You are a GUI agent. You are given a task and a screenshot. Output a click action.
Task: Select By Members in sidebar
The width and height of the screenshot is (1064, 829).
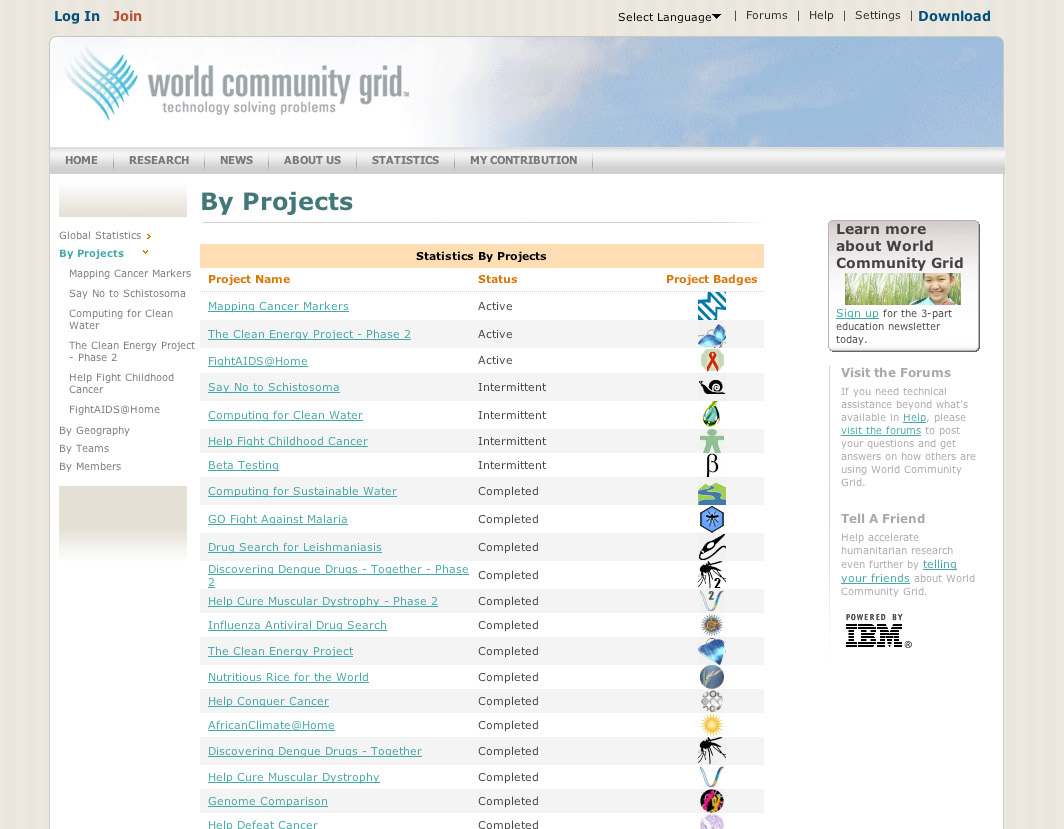90,466
